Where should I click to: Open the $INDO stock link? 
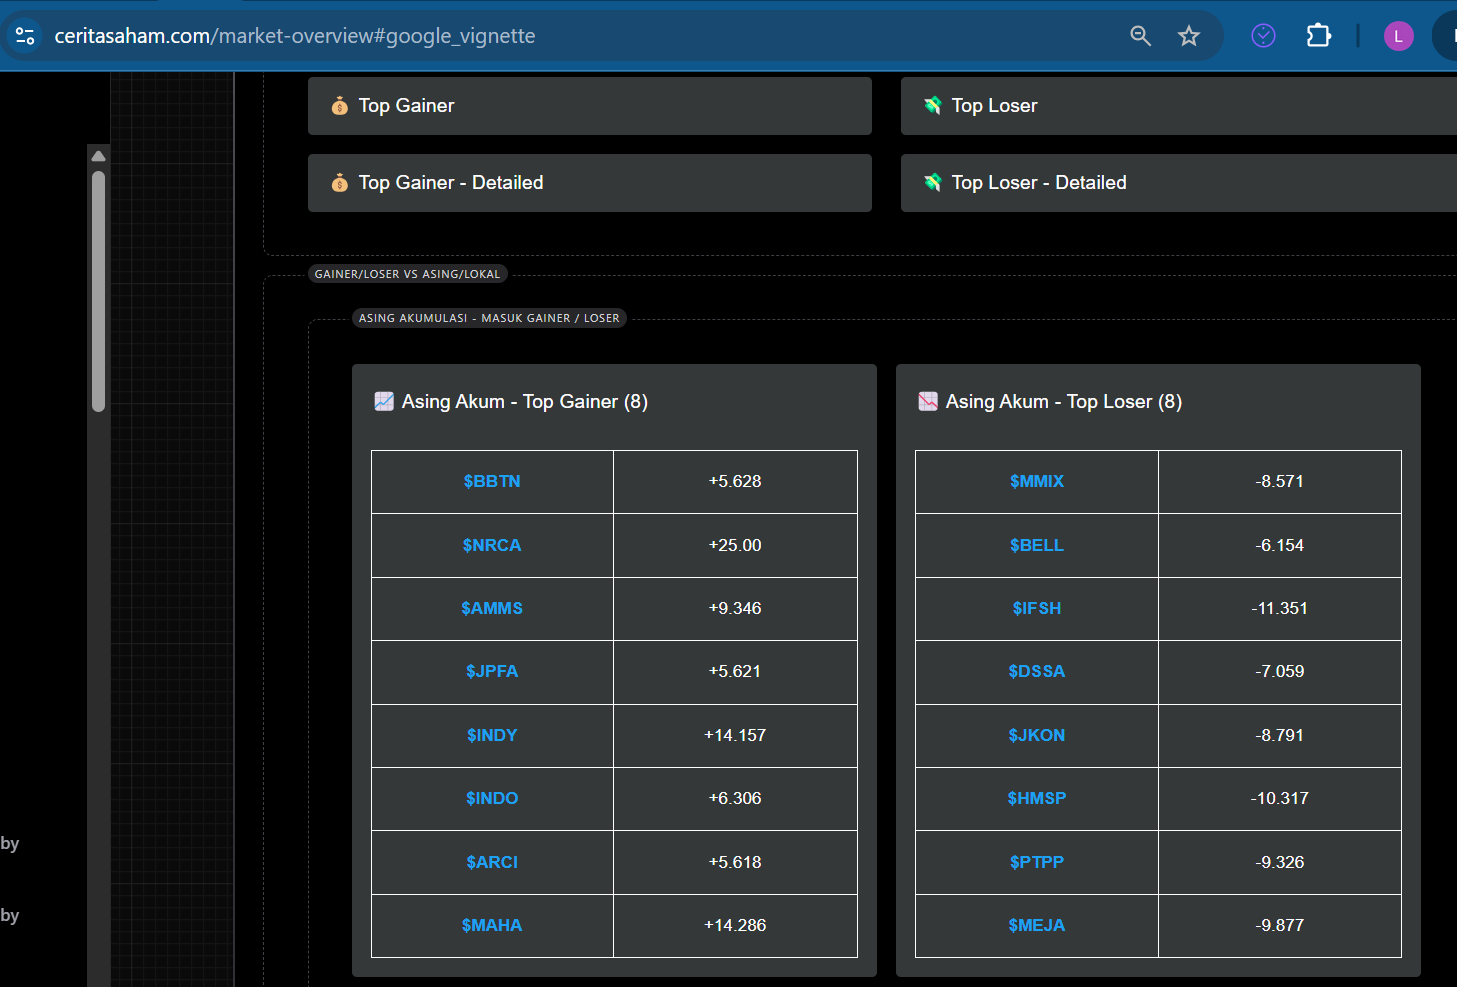pos(492,798)
